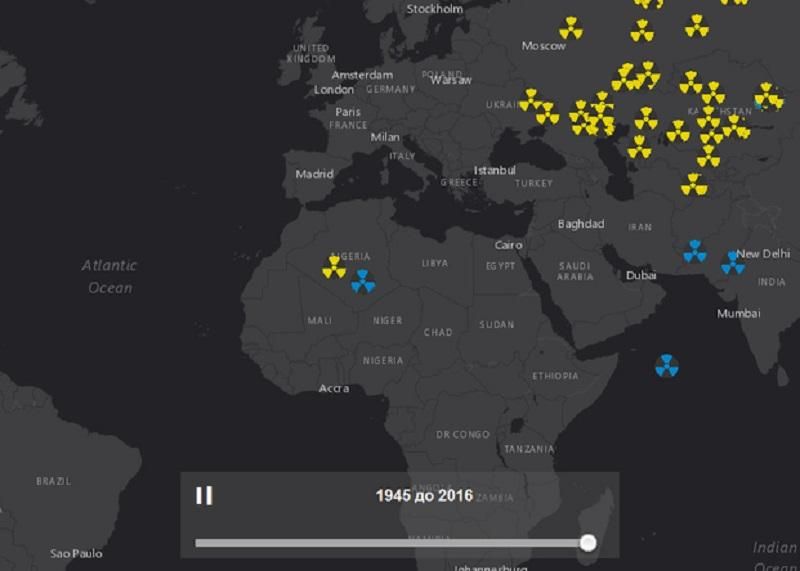Select the leftmost yellow marker in Ukraine

pos(530,99)
